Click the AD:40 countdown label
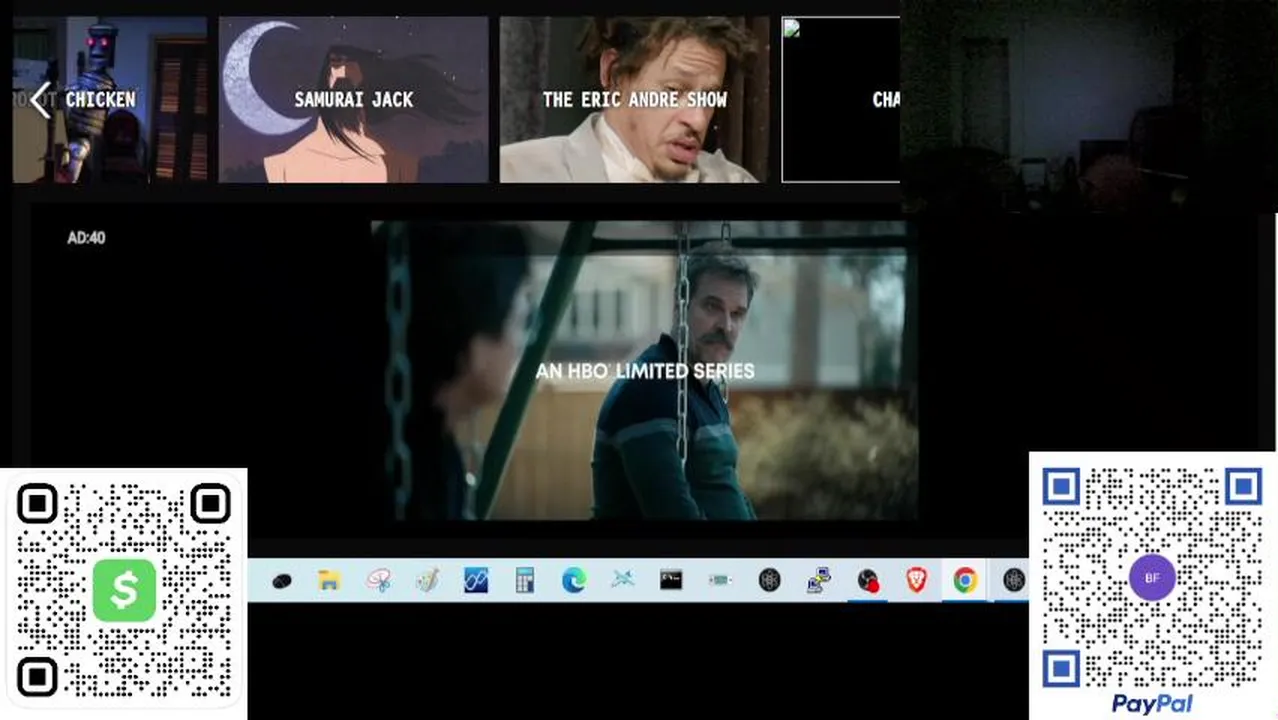1278x720 pixels. pos(86,238)
